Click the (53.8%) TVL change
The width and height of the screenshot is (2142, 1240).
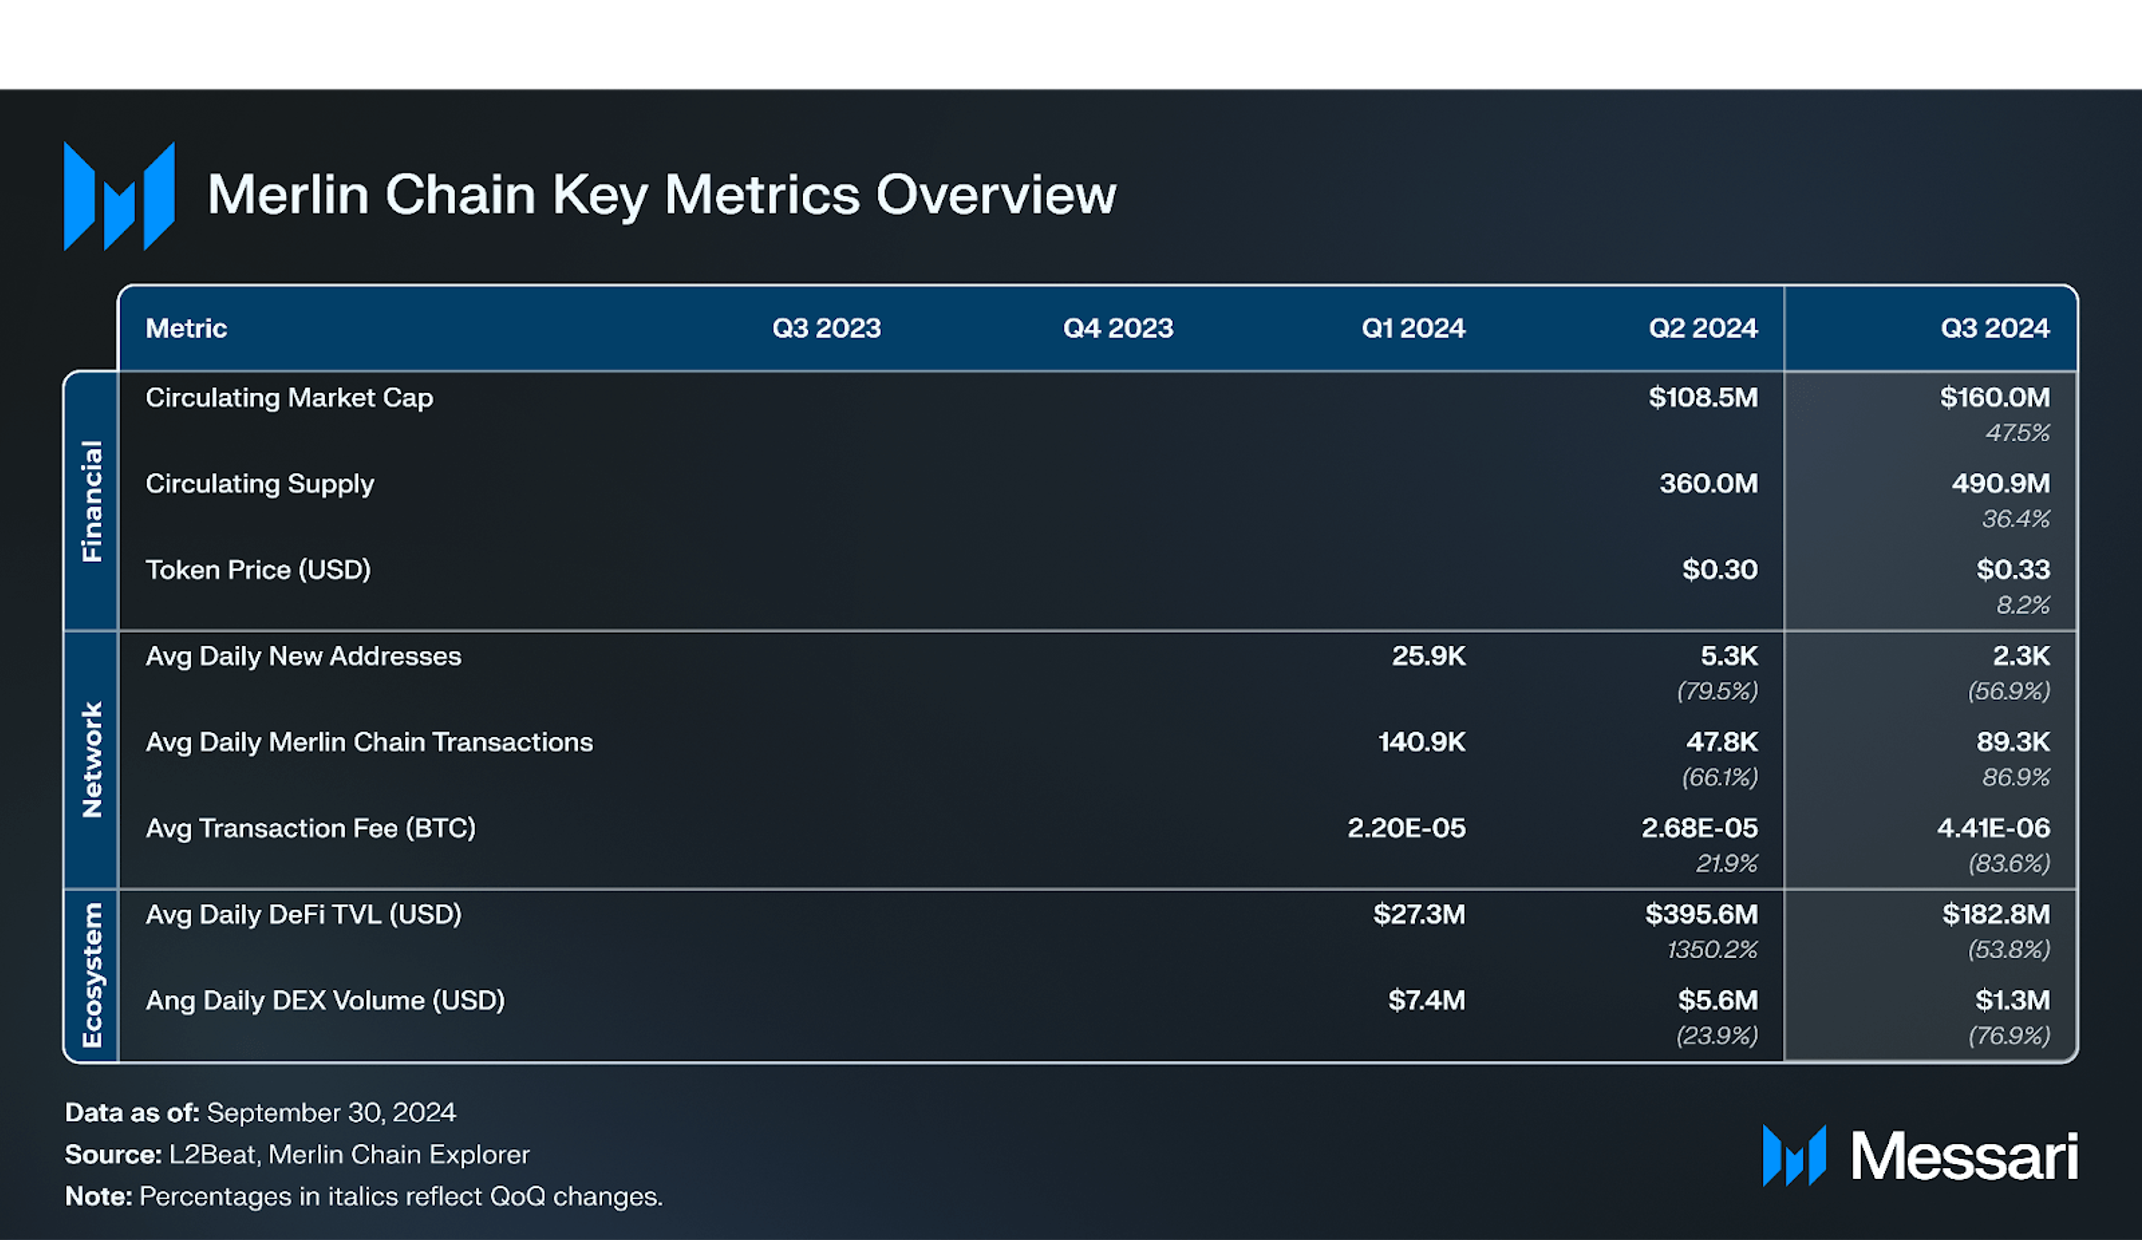[2009, 949]
